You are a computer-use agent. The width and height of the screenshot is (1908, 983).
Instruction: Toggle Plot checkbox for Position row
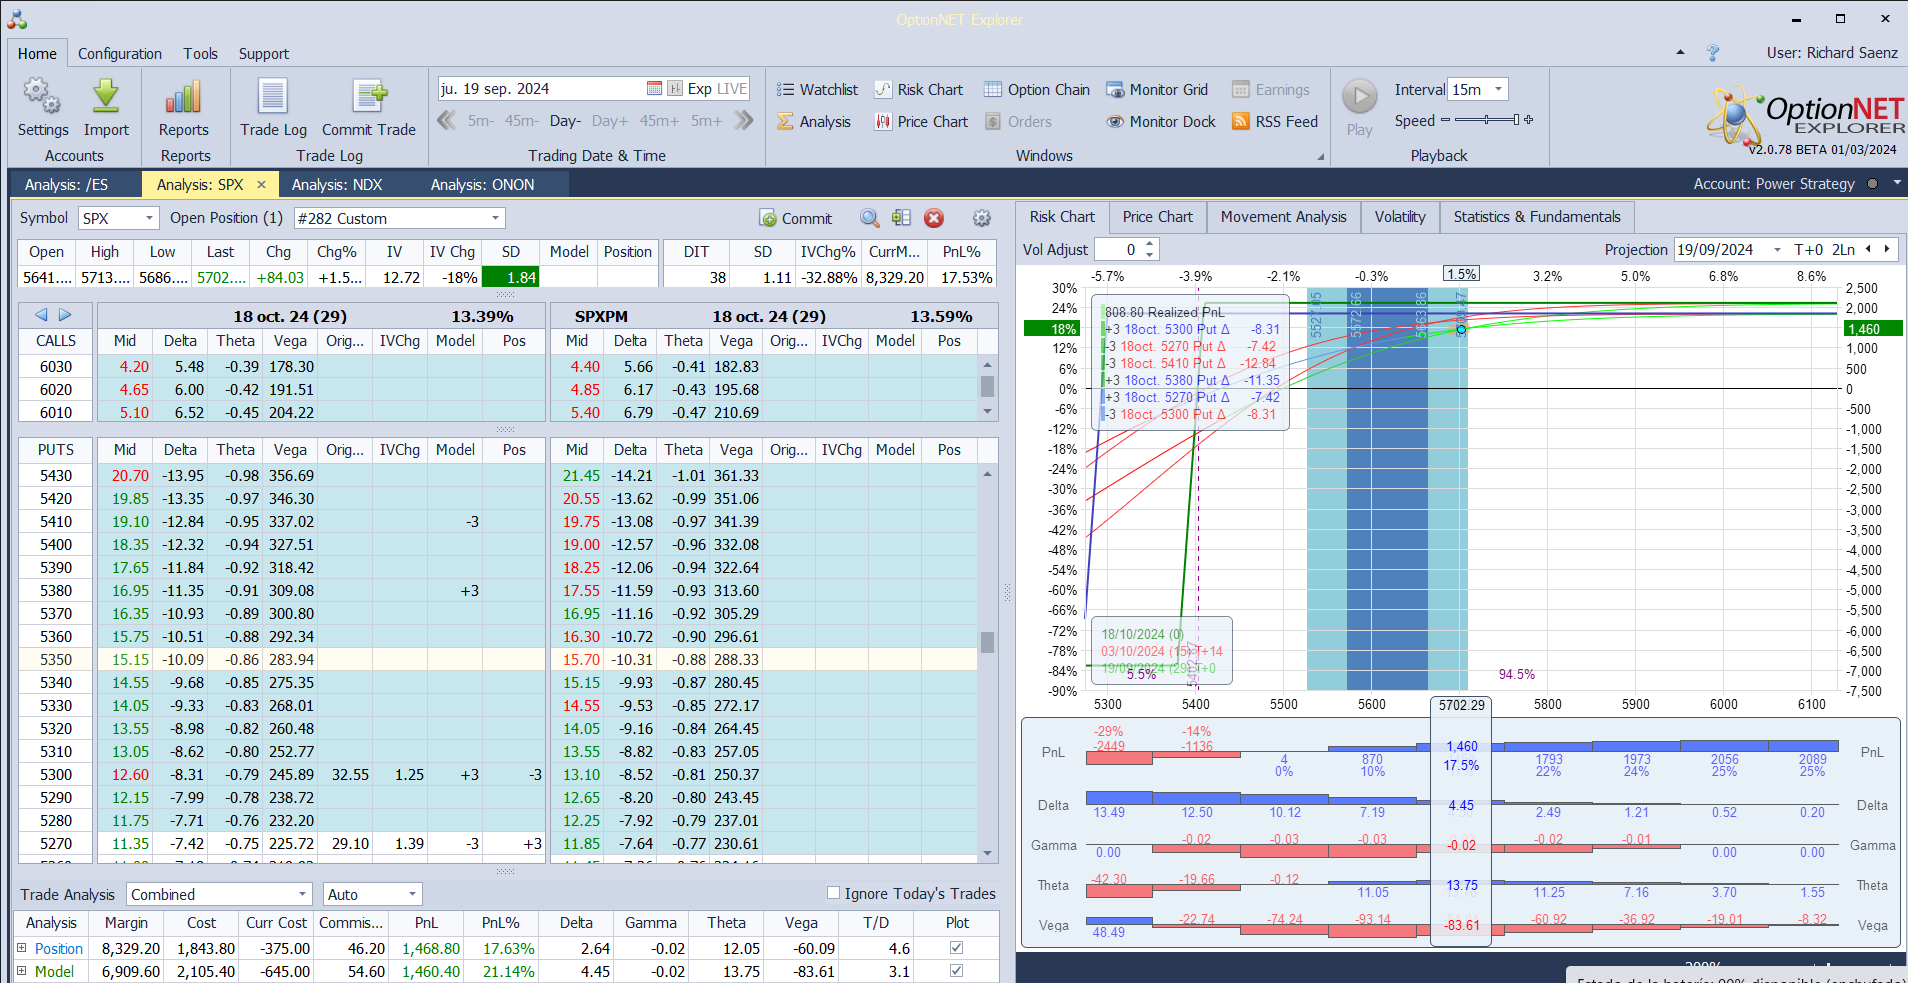pyautogui.click(x=956, y=948)
